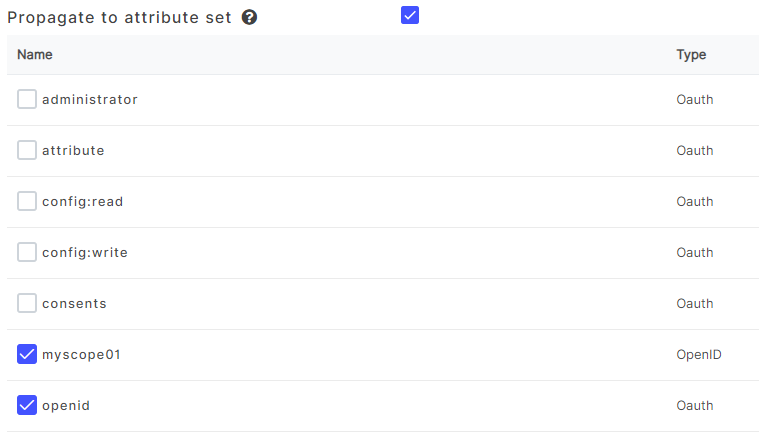Uncheck the Propagate to attribute set checkbox
Screen dimensions: 759x438
click(410, 15)
